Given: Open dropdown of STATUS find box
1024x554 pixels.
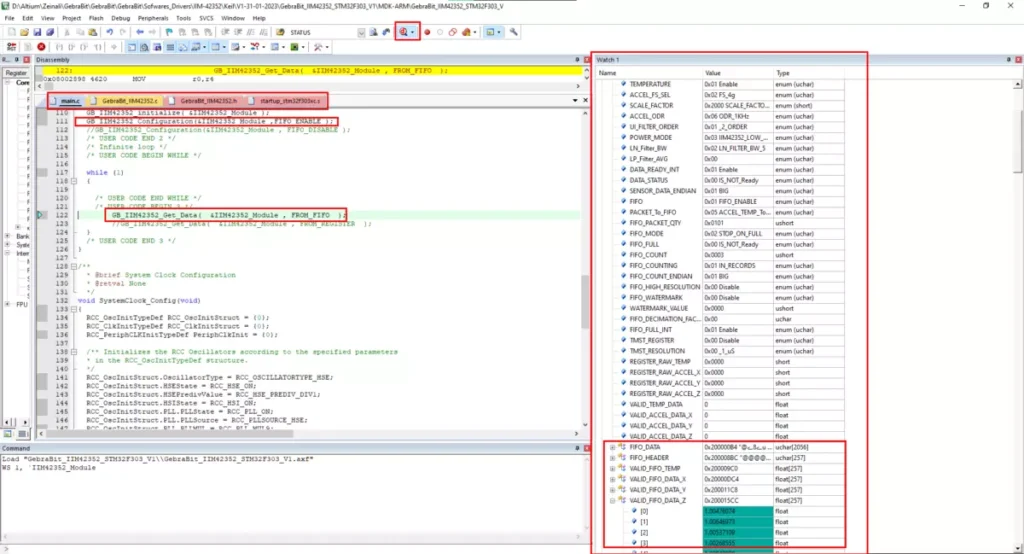Looking at the screenshot, I should click(x=360, y=32).
